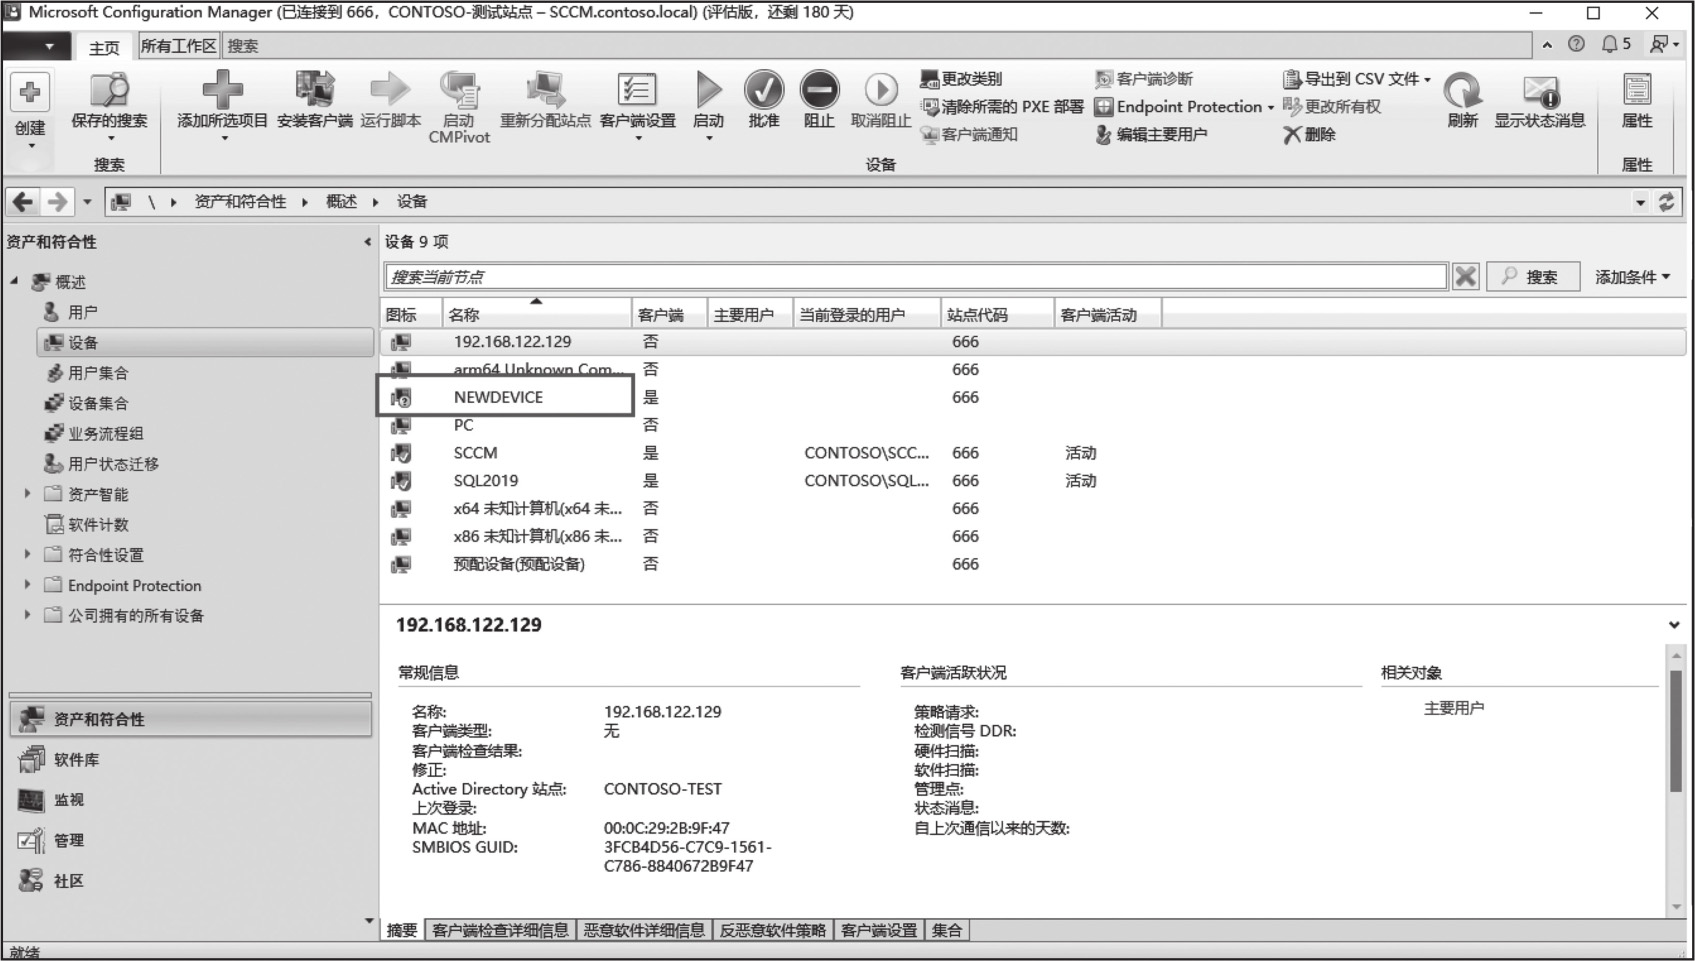
Task: Switch to Malware Detail (恶意软件详细信息) tab
Action: [x=644, y=930]
